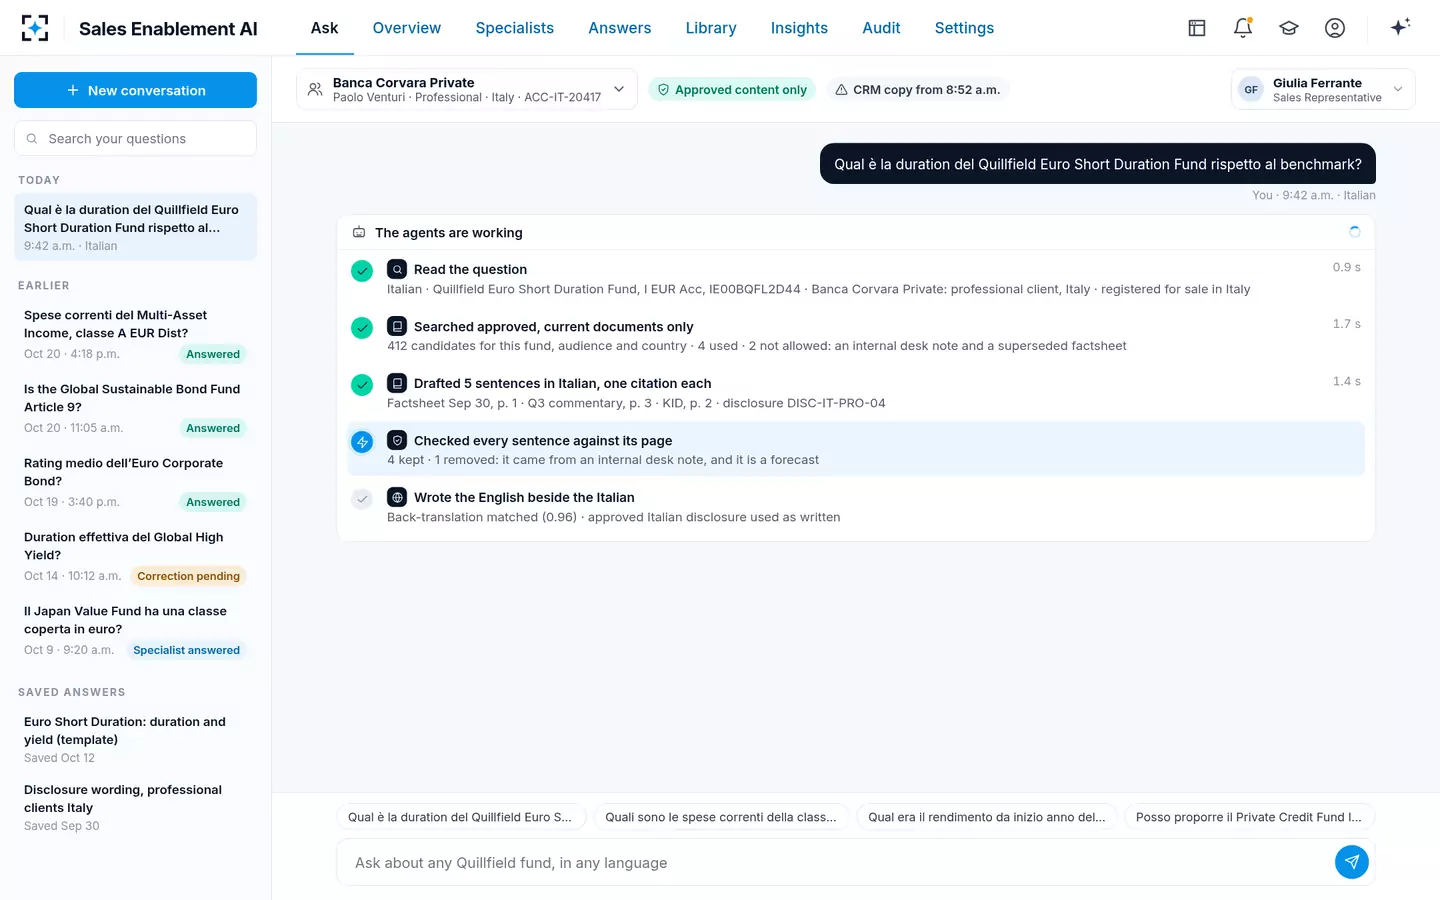The image size is (1440, 900).
Task: Click the CRM copy warning triangle icon
Action: pos(842,90)
